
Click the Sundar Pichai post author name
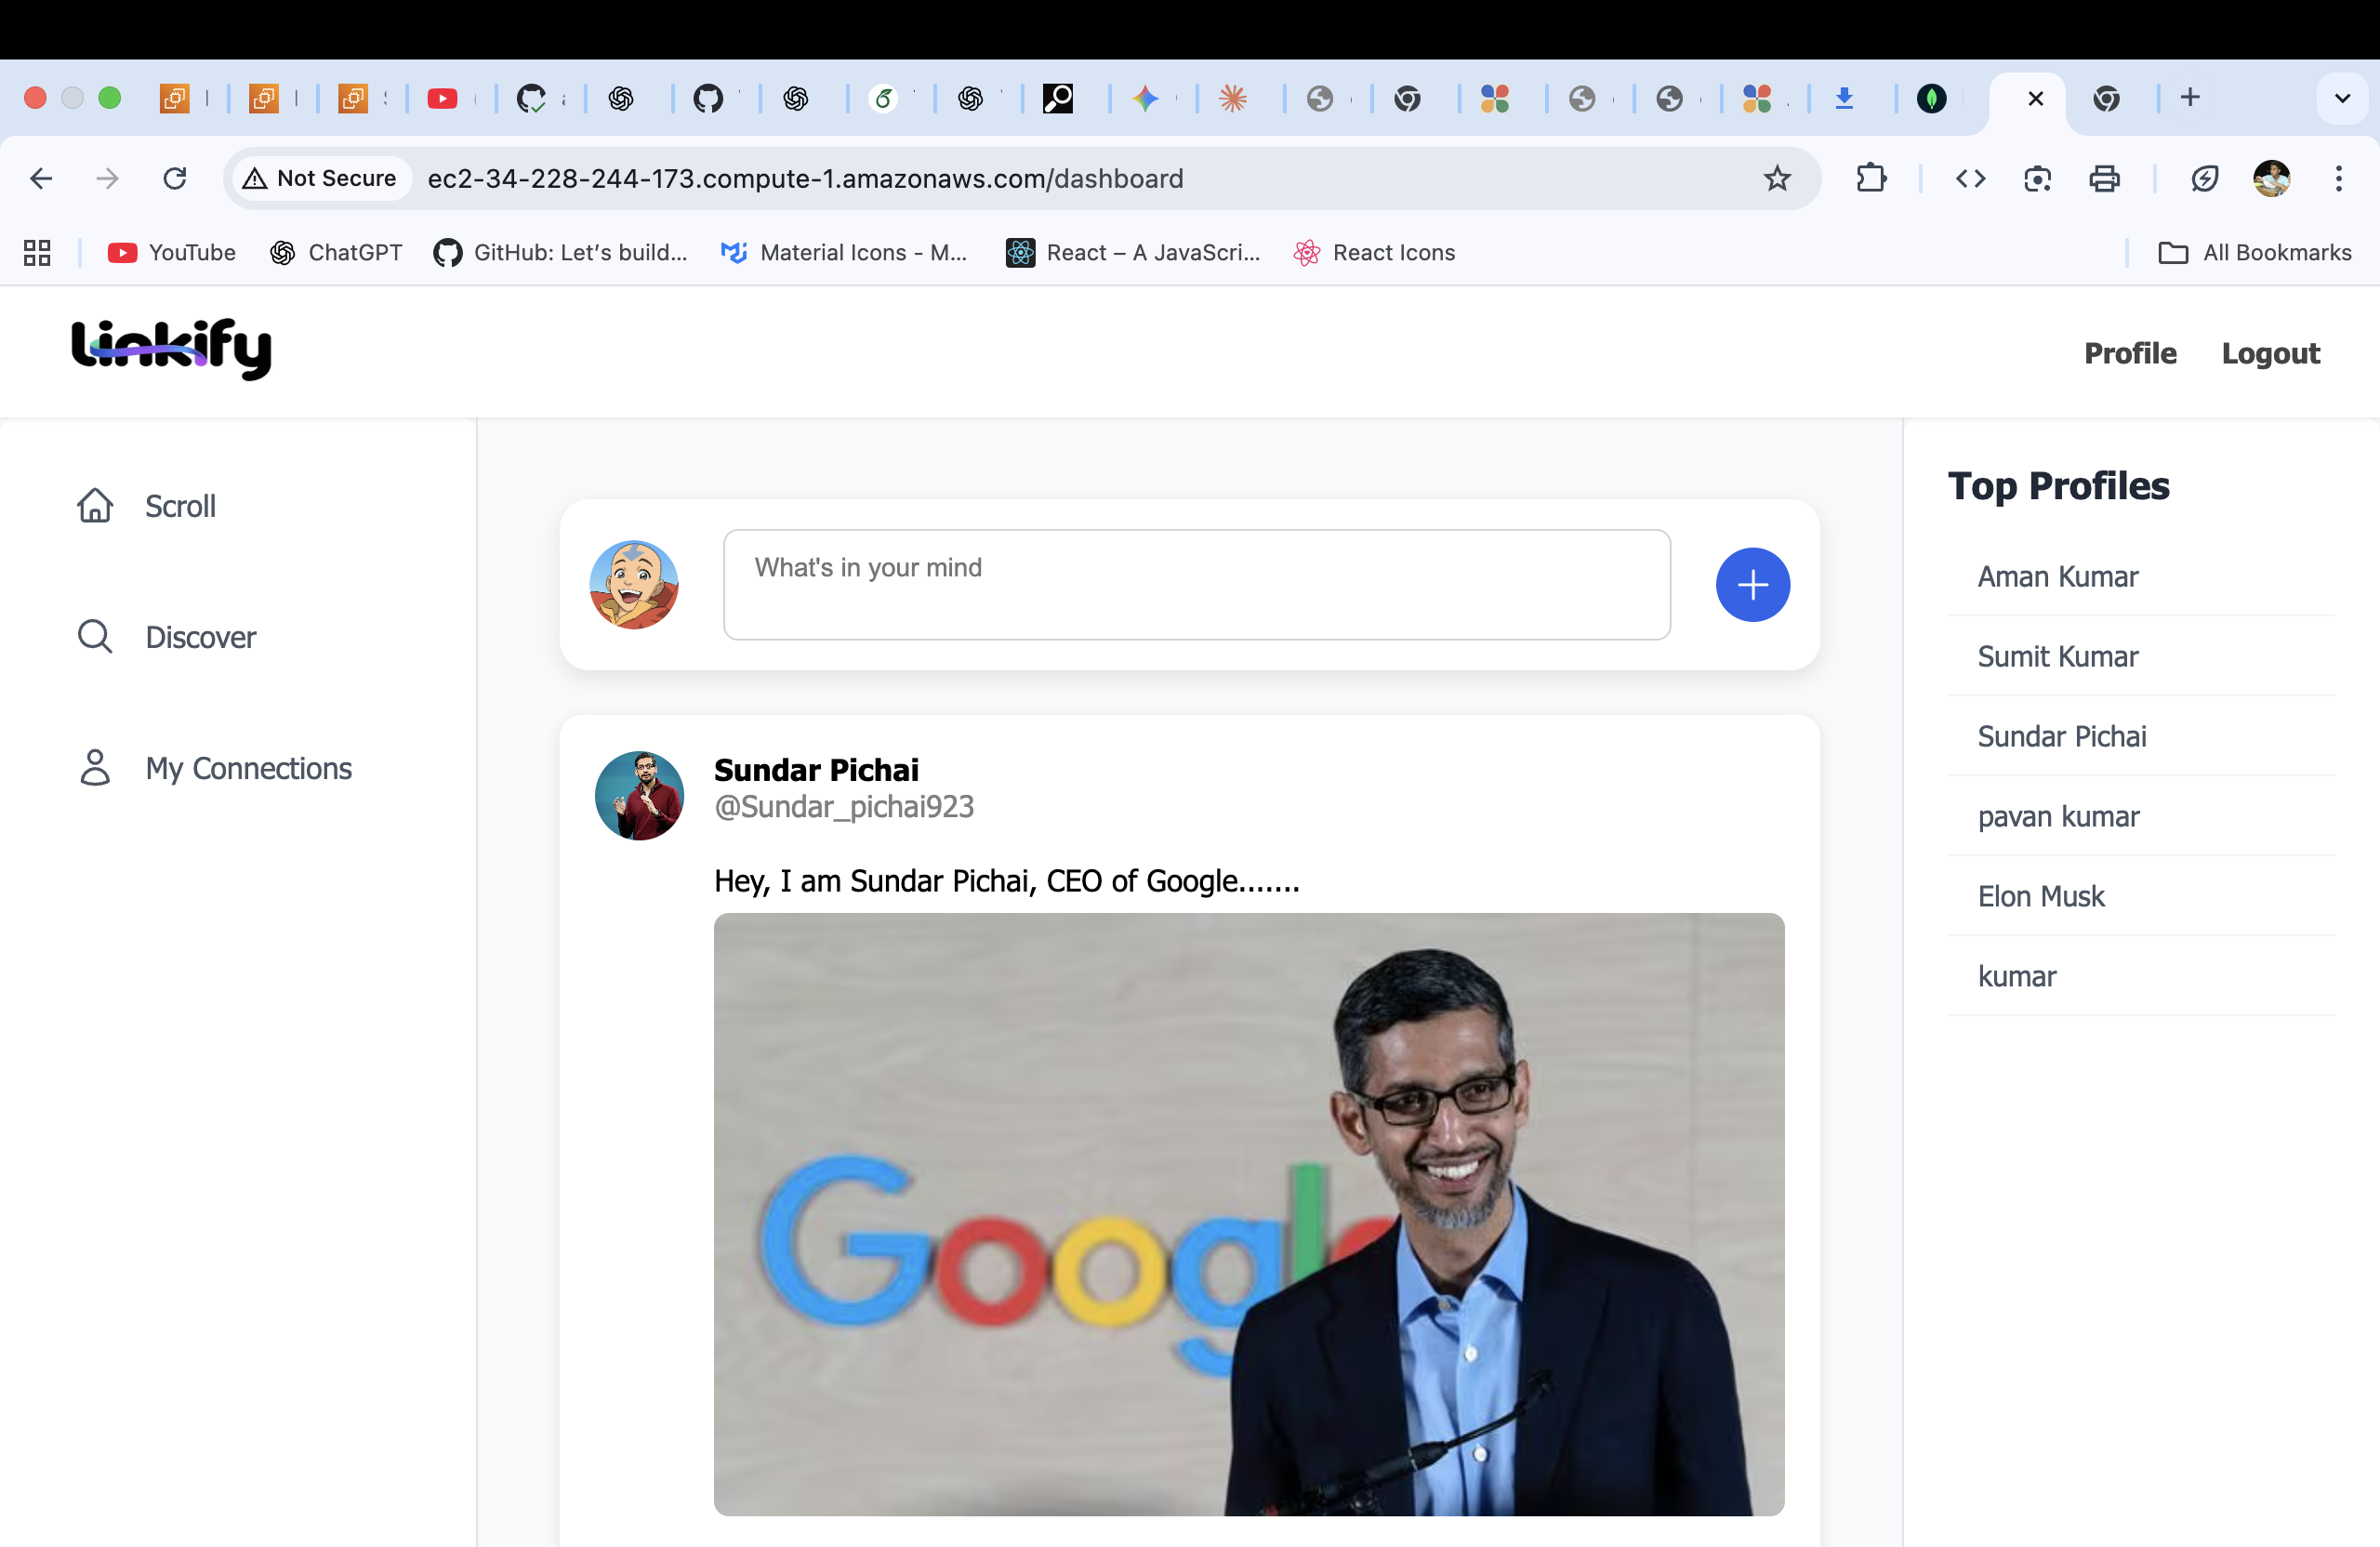[x=816, y=770]
